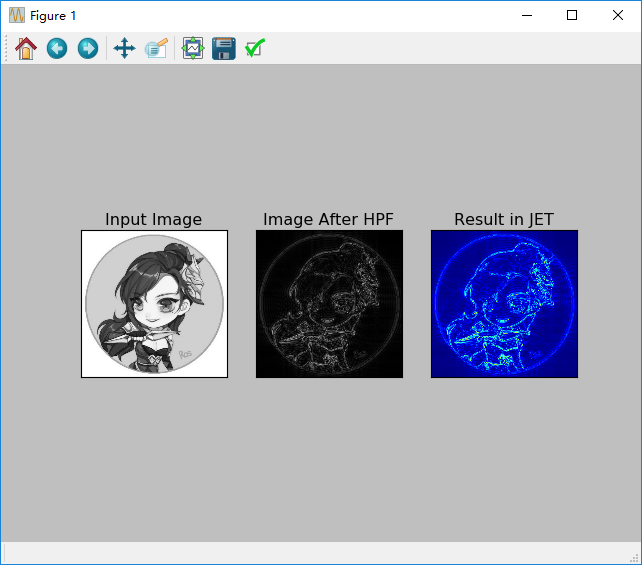Close the Figure 1 window
Image resolution: width=642 pixels, height=565 pixels.
[618, 16]
